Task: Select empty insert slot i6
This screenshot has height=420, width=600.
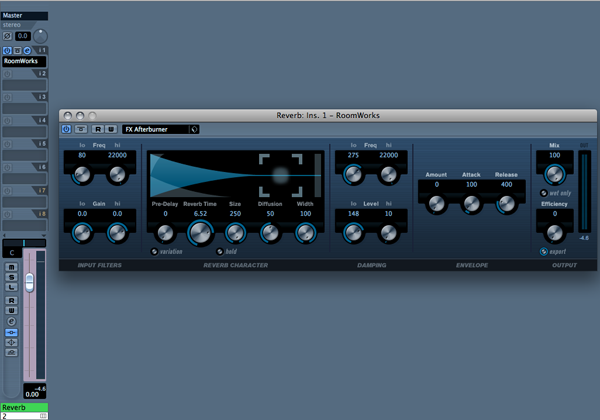Action: 24,178
